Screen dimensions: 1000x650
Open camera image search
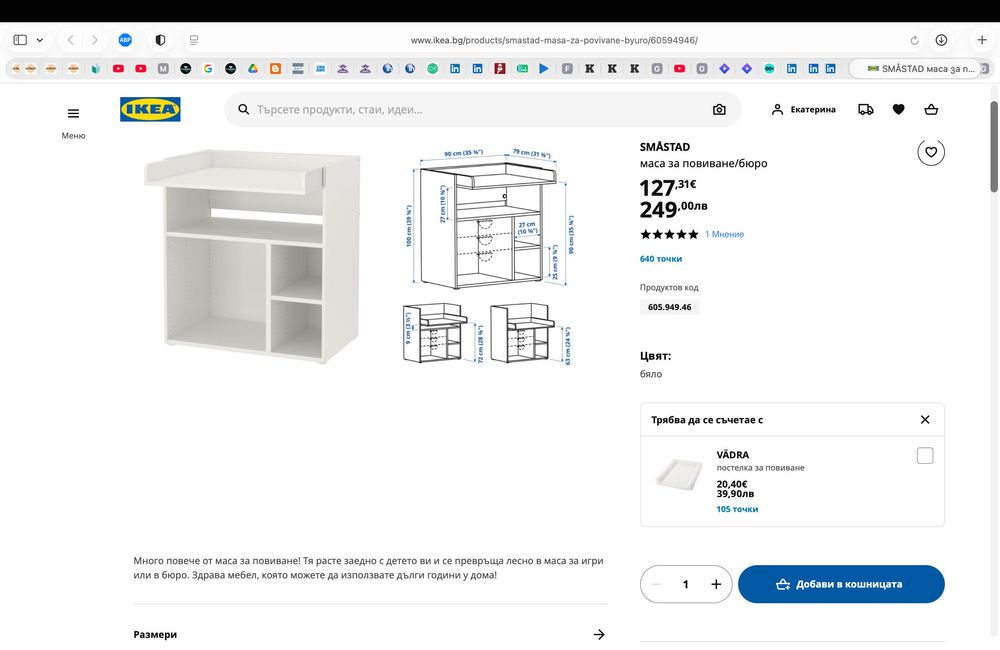click(719, 110)
